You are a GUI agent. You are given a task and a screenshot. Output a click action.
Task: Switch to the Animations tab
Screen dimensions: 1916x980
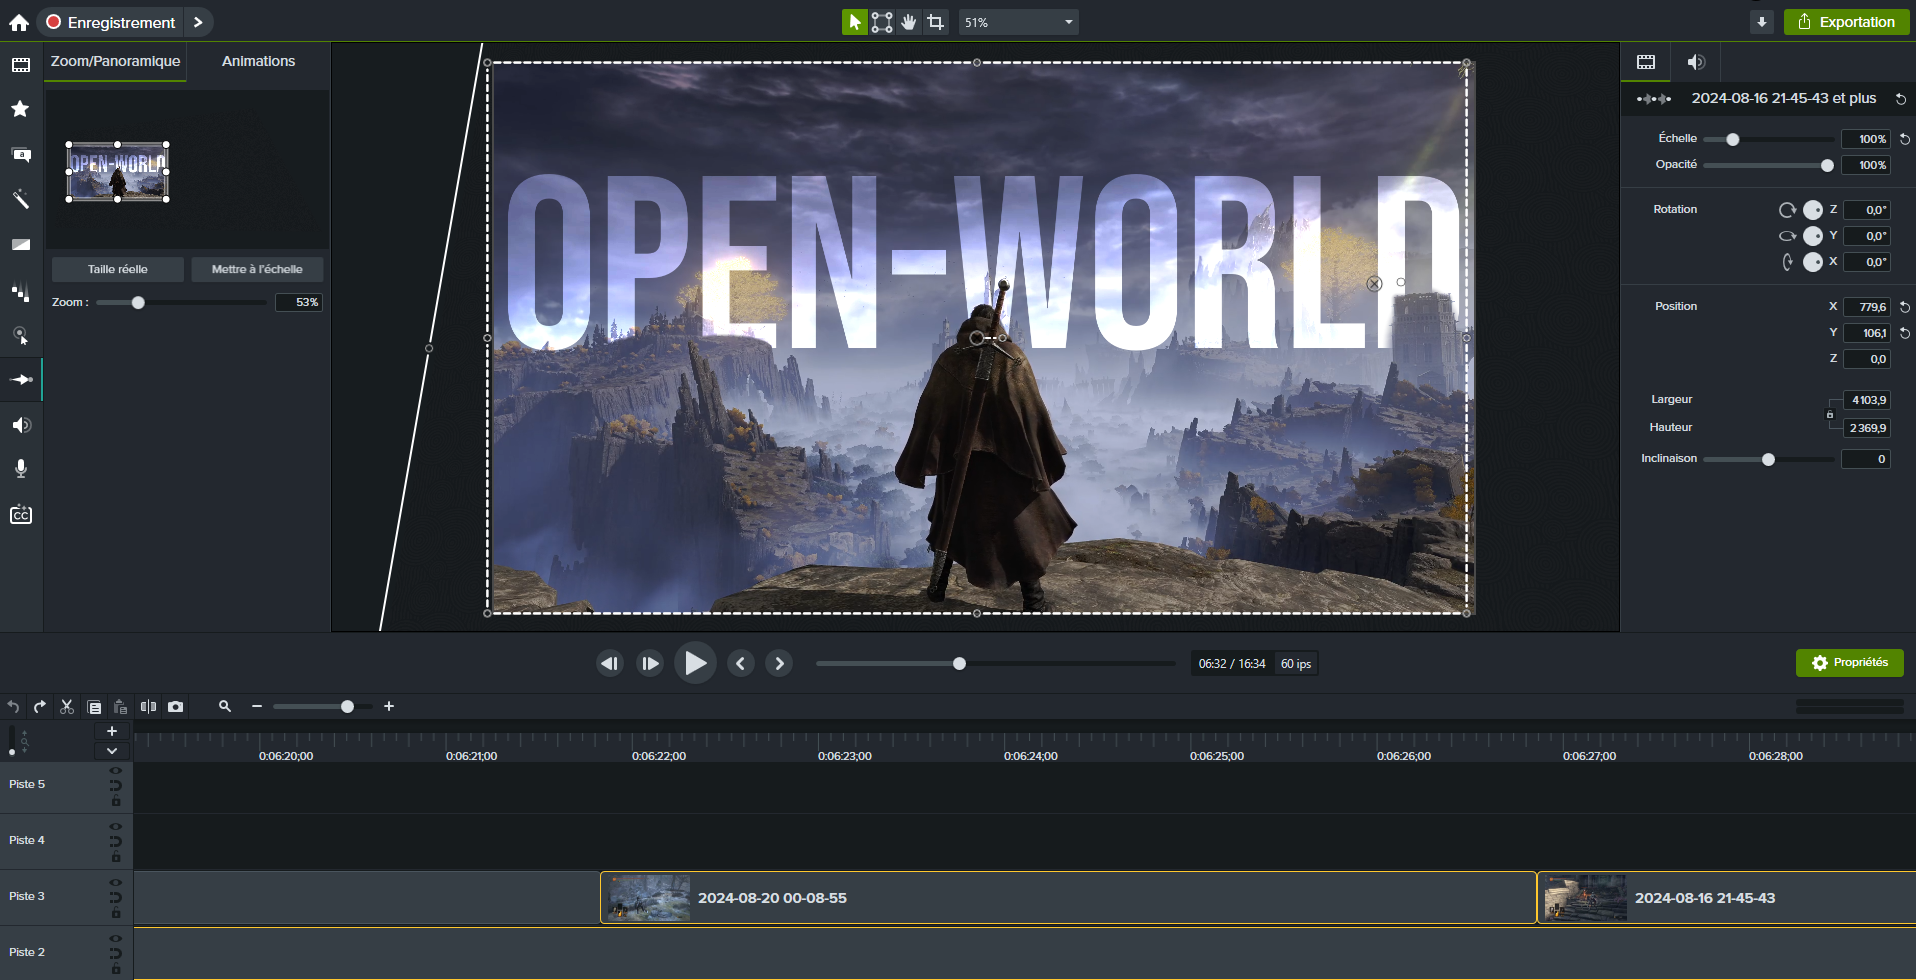point(258,61)
